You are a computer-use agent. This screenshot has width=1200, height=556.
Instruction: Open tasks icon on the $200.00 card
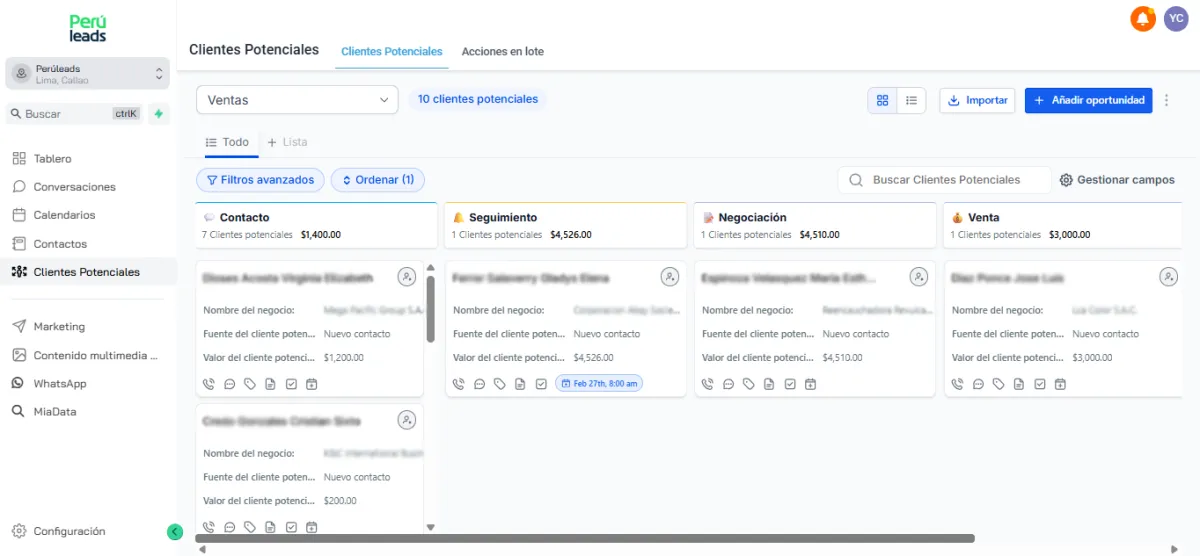pos(291,527)
